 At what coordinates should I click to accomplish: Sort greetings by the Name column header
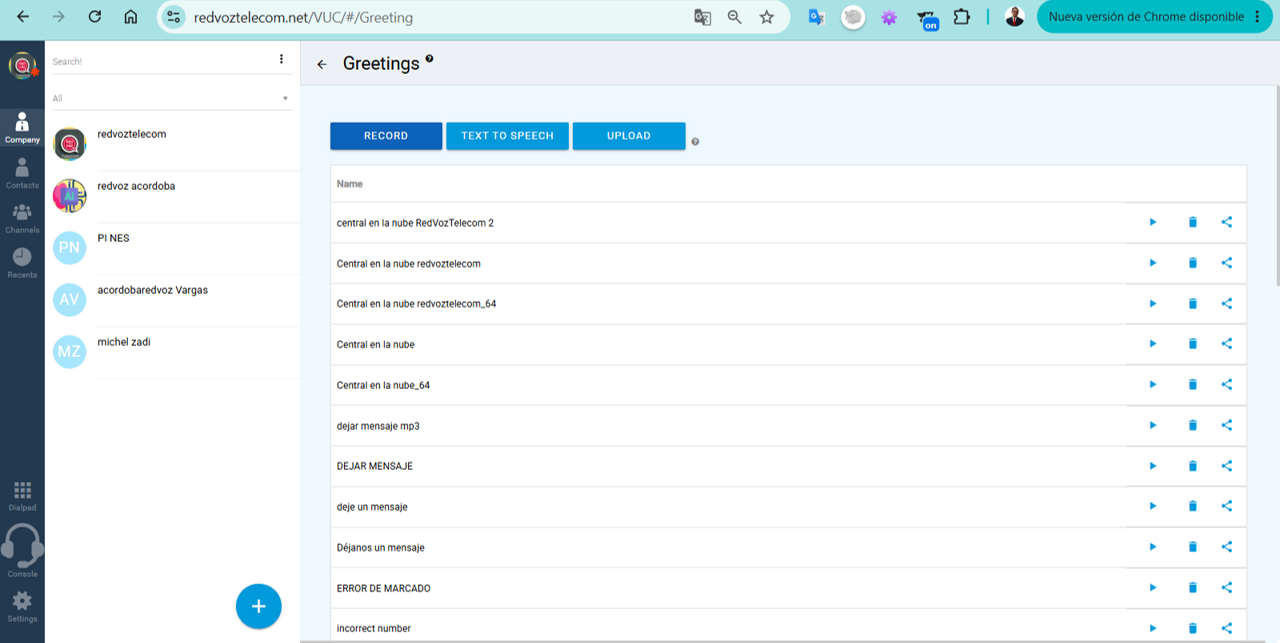pos(350,184)
